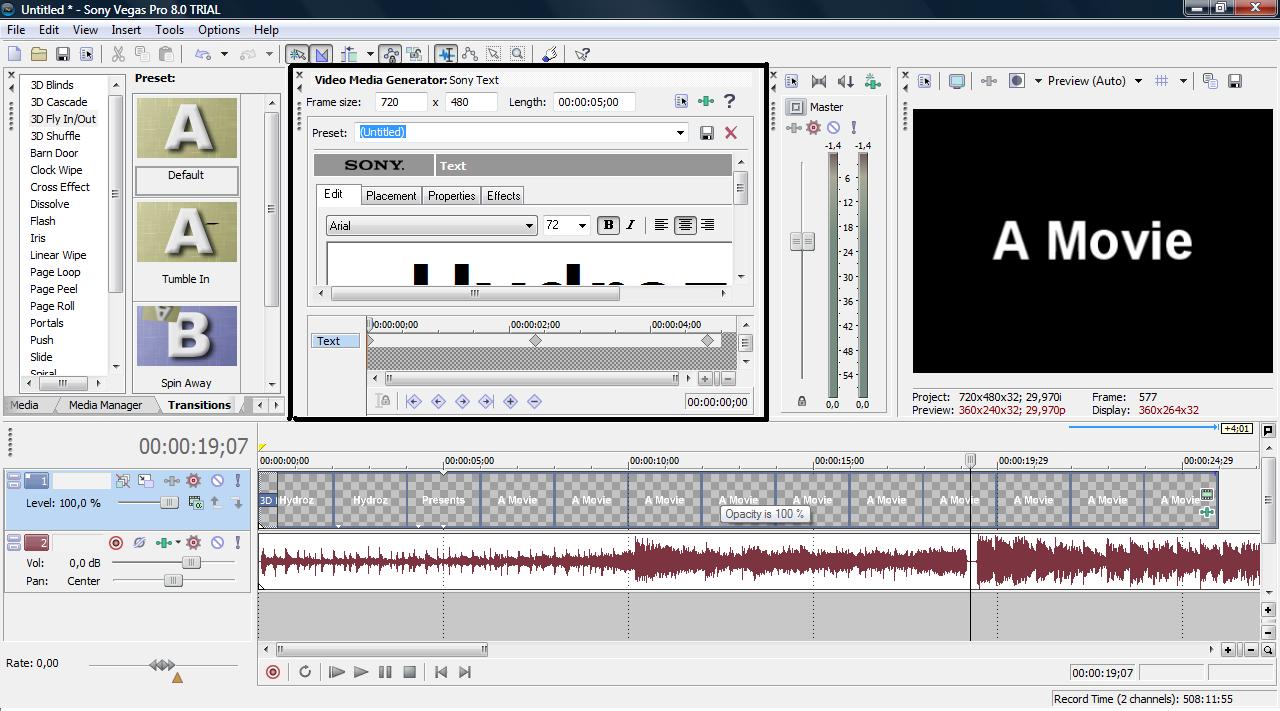The height and width of the screenshot is (711, 1280).
Task: Create a new project from the toolbar
Action: point(14,54)
